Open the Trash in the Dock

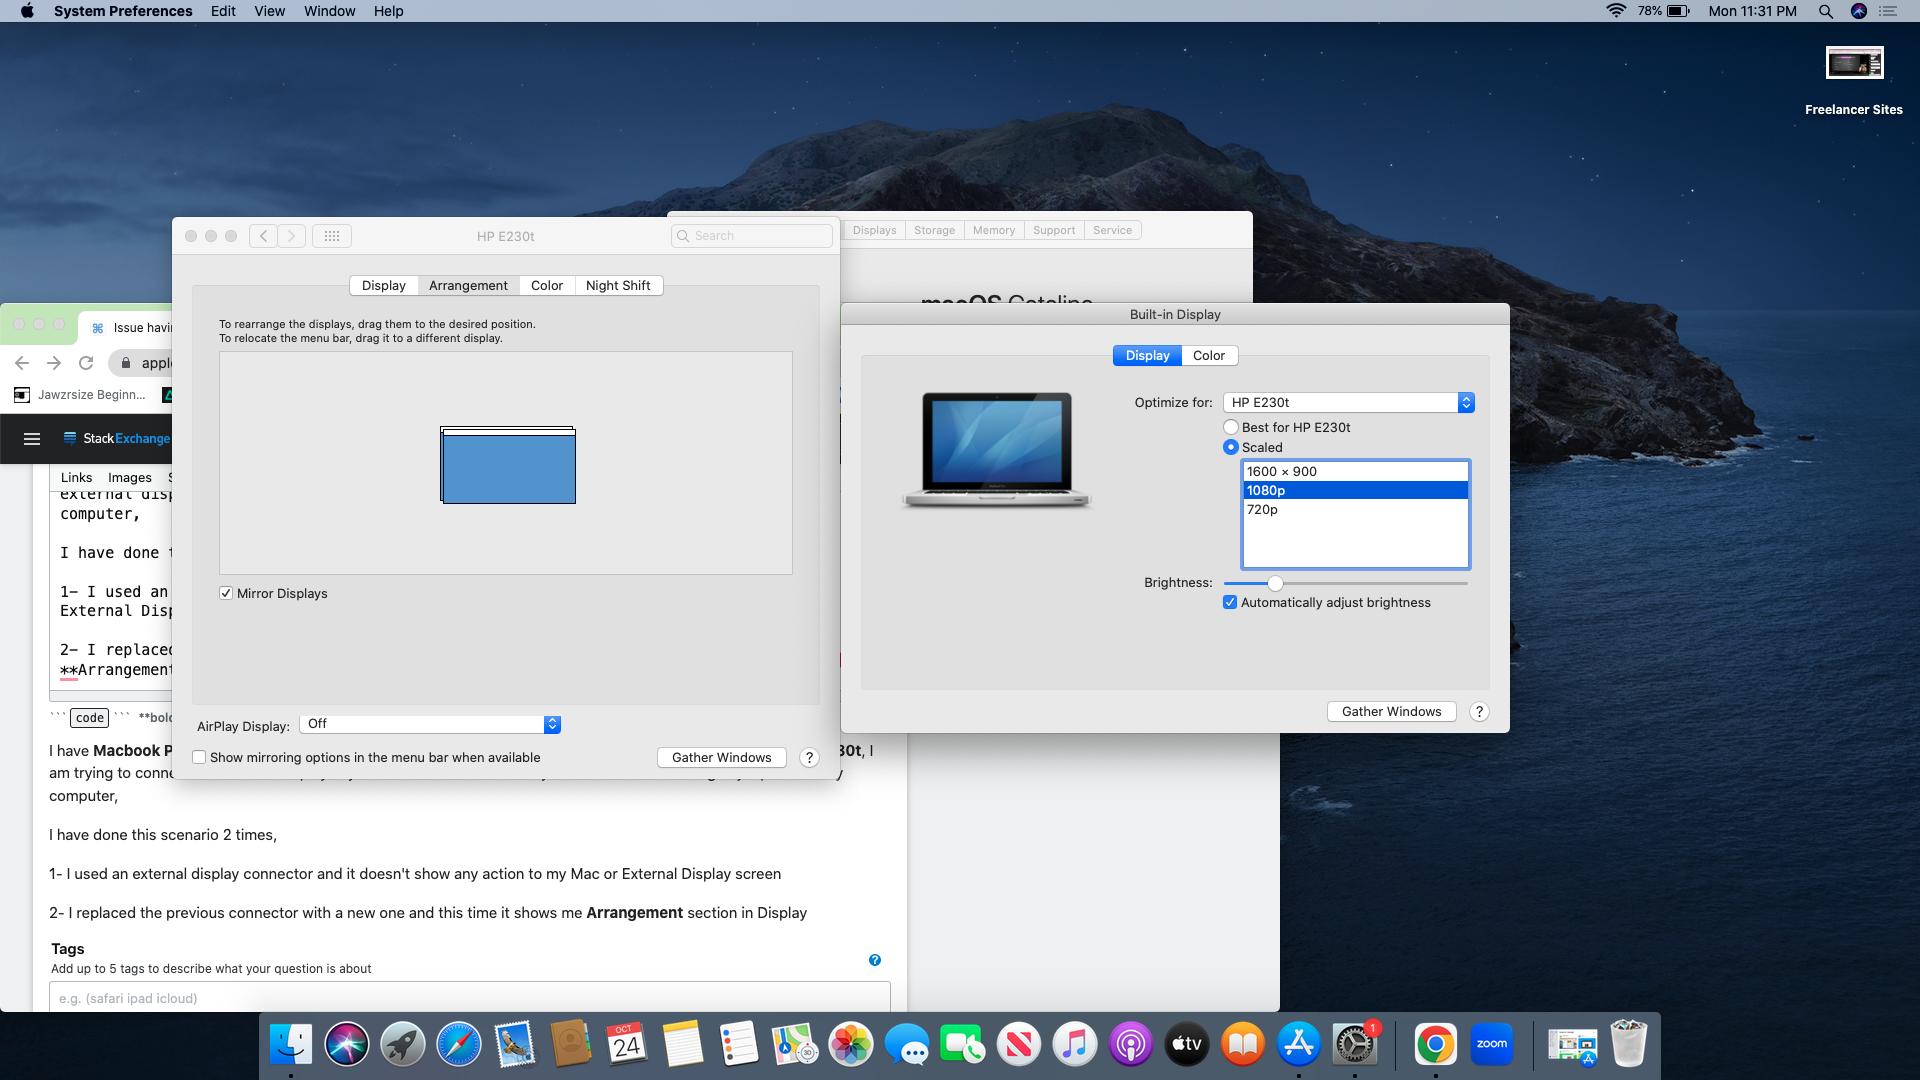(x=1630, y=1043)
